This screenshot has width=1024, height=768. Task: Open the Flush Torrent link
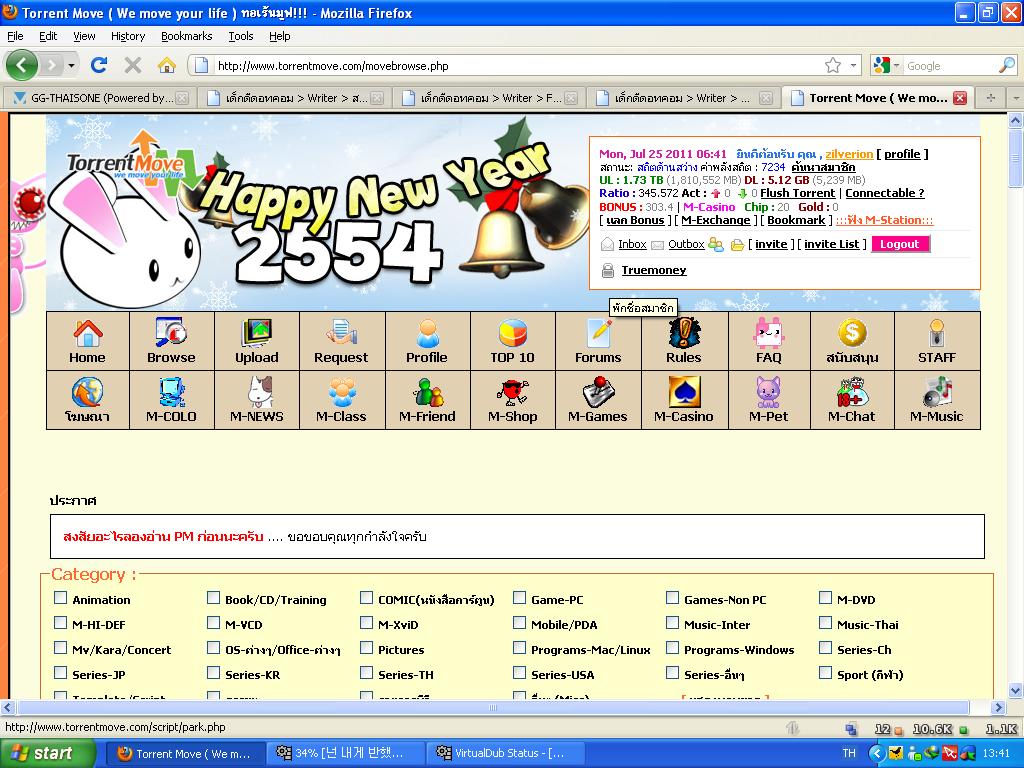point(797,193)
